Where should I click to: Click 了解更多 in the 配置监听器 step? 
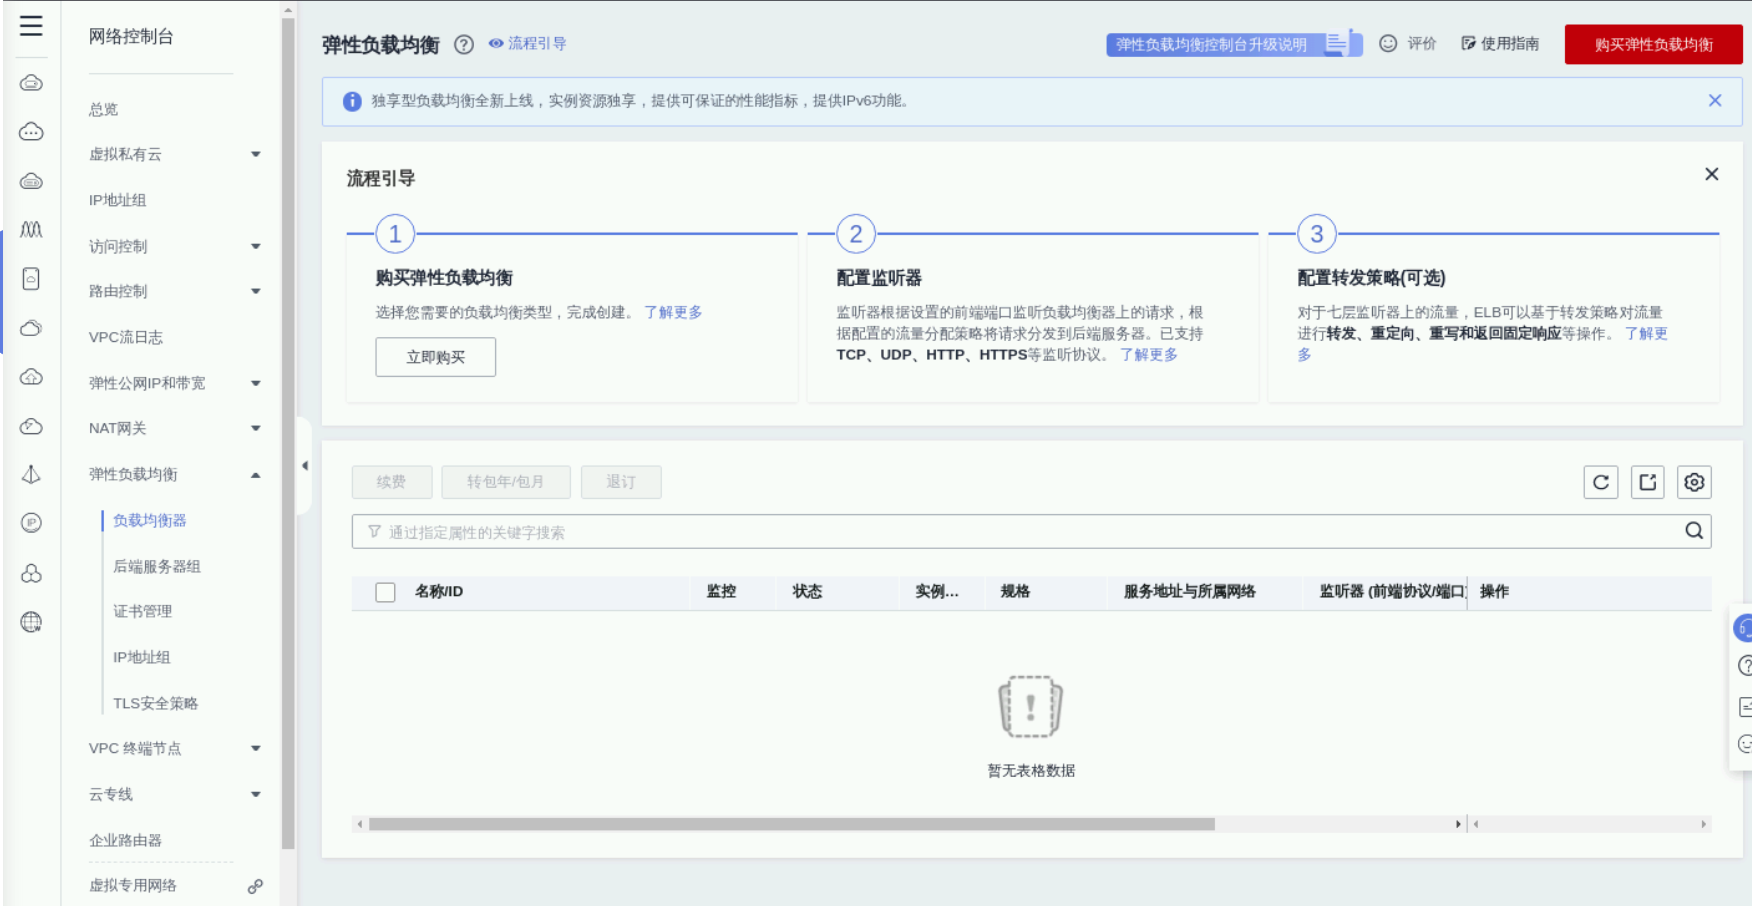(1148, 354)
